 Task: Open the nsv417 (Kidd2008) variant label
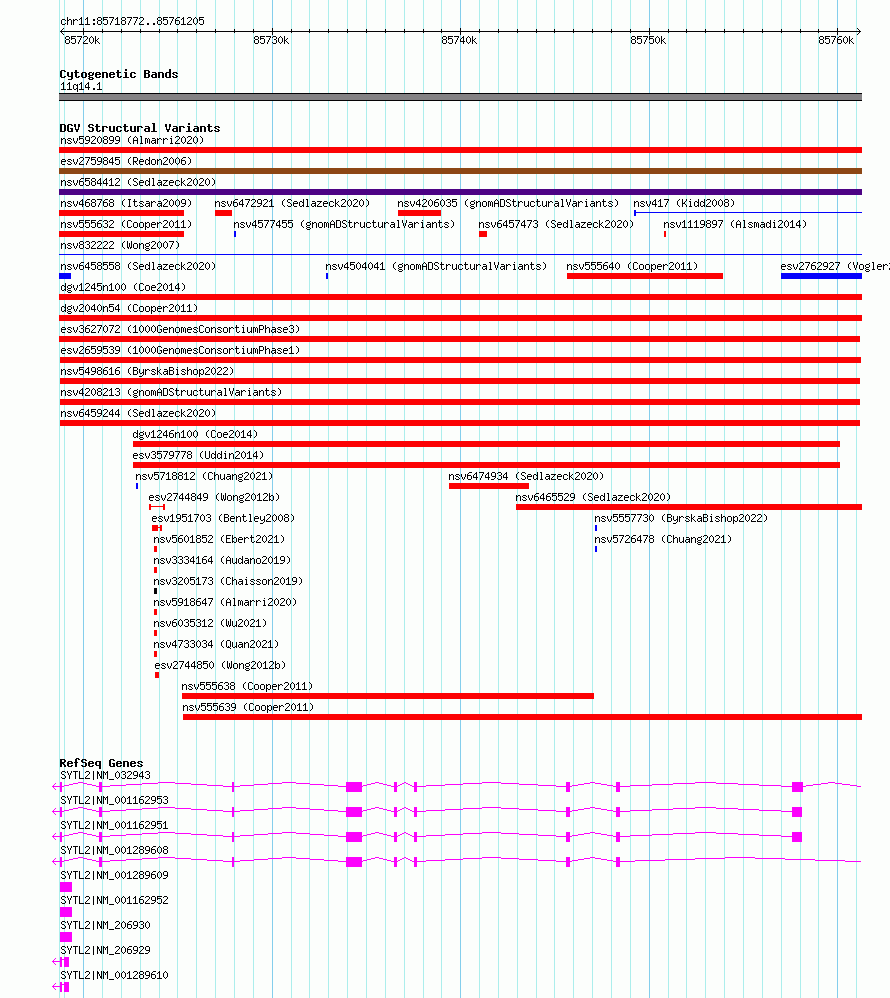tap(684, 203)
